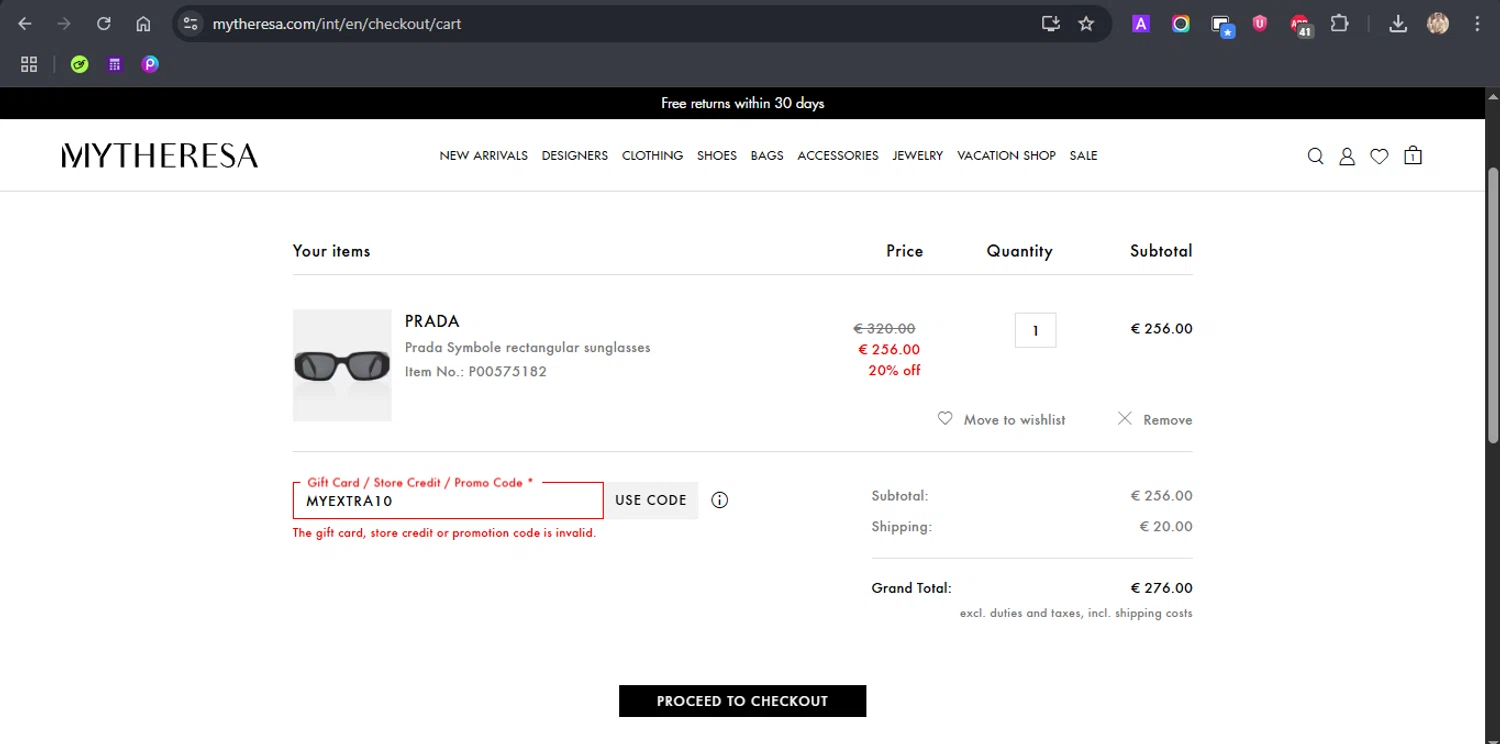Open the red extension with 41 badge
Image resolution: width=1500 pixels, height=744 pixels.
(1300, 25)
